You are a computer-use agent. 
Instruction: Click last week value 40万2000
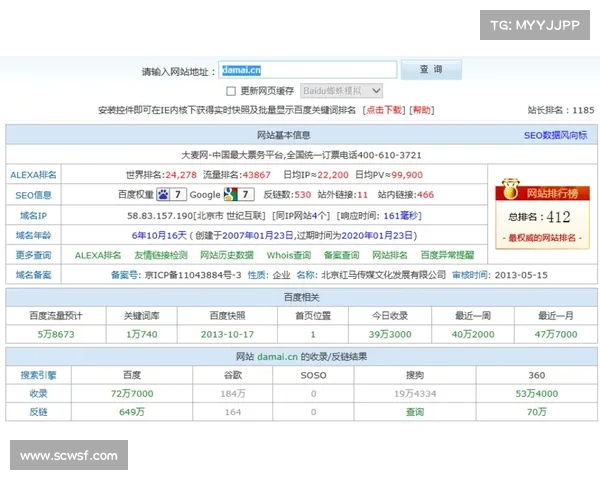click(x=473, y=334)
